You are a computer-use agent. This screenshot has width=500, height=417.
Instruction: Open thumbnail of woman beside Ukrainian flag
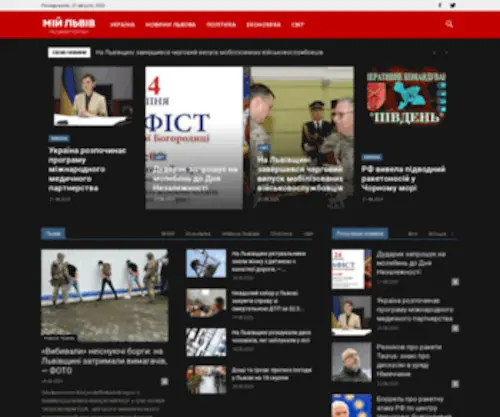coord(93,96)
